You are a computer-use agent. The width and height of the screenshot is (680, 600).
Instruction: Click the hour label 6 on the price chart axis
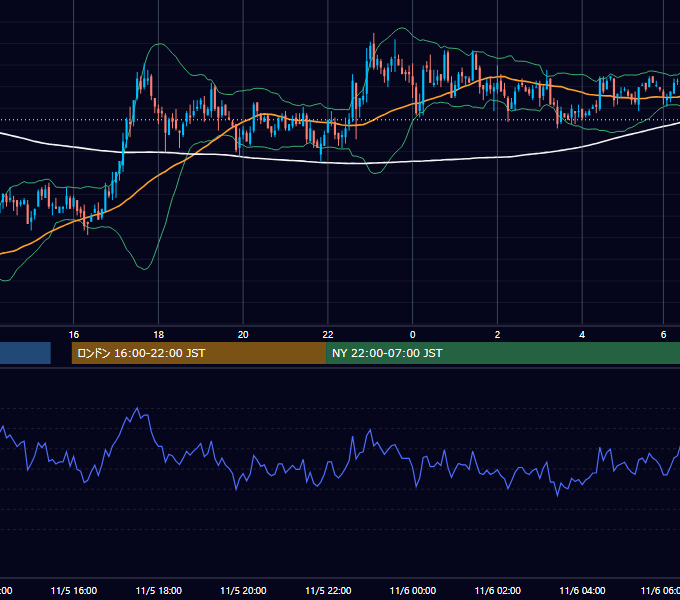(x=664, y=335)
